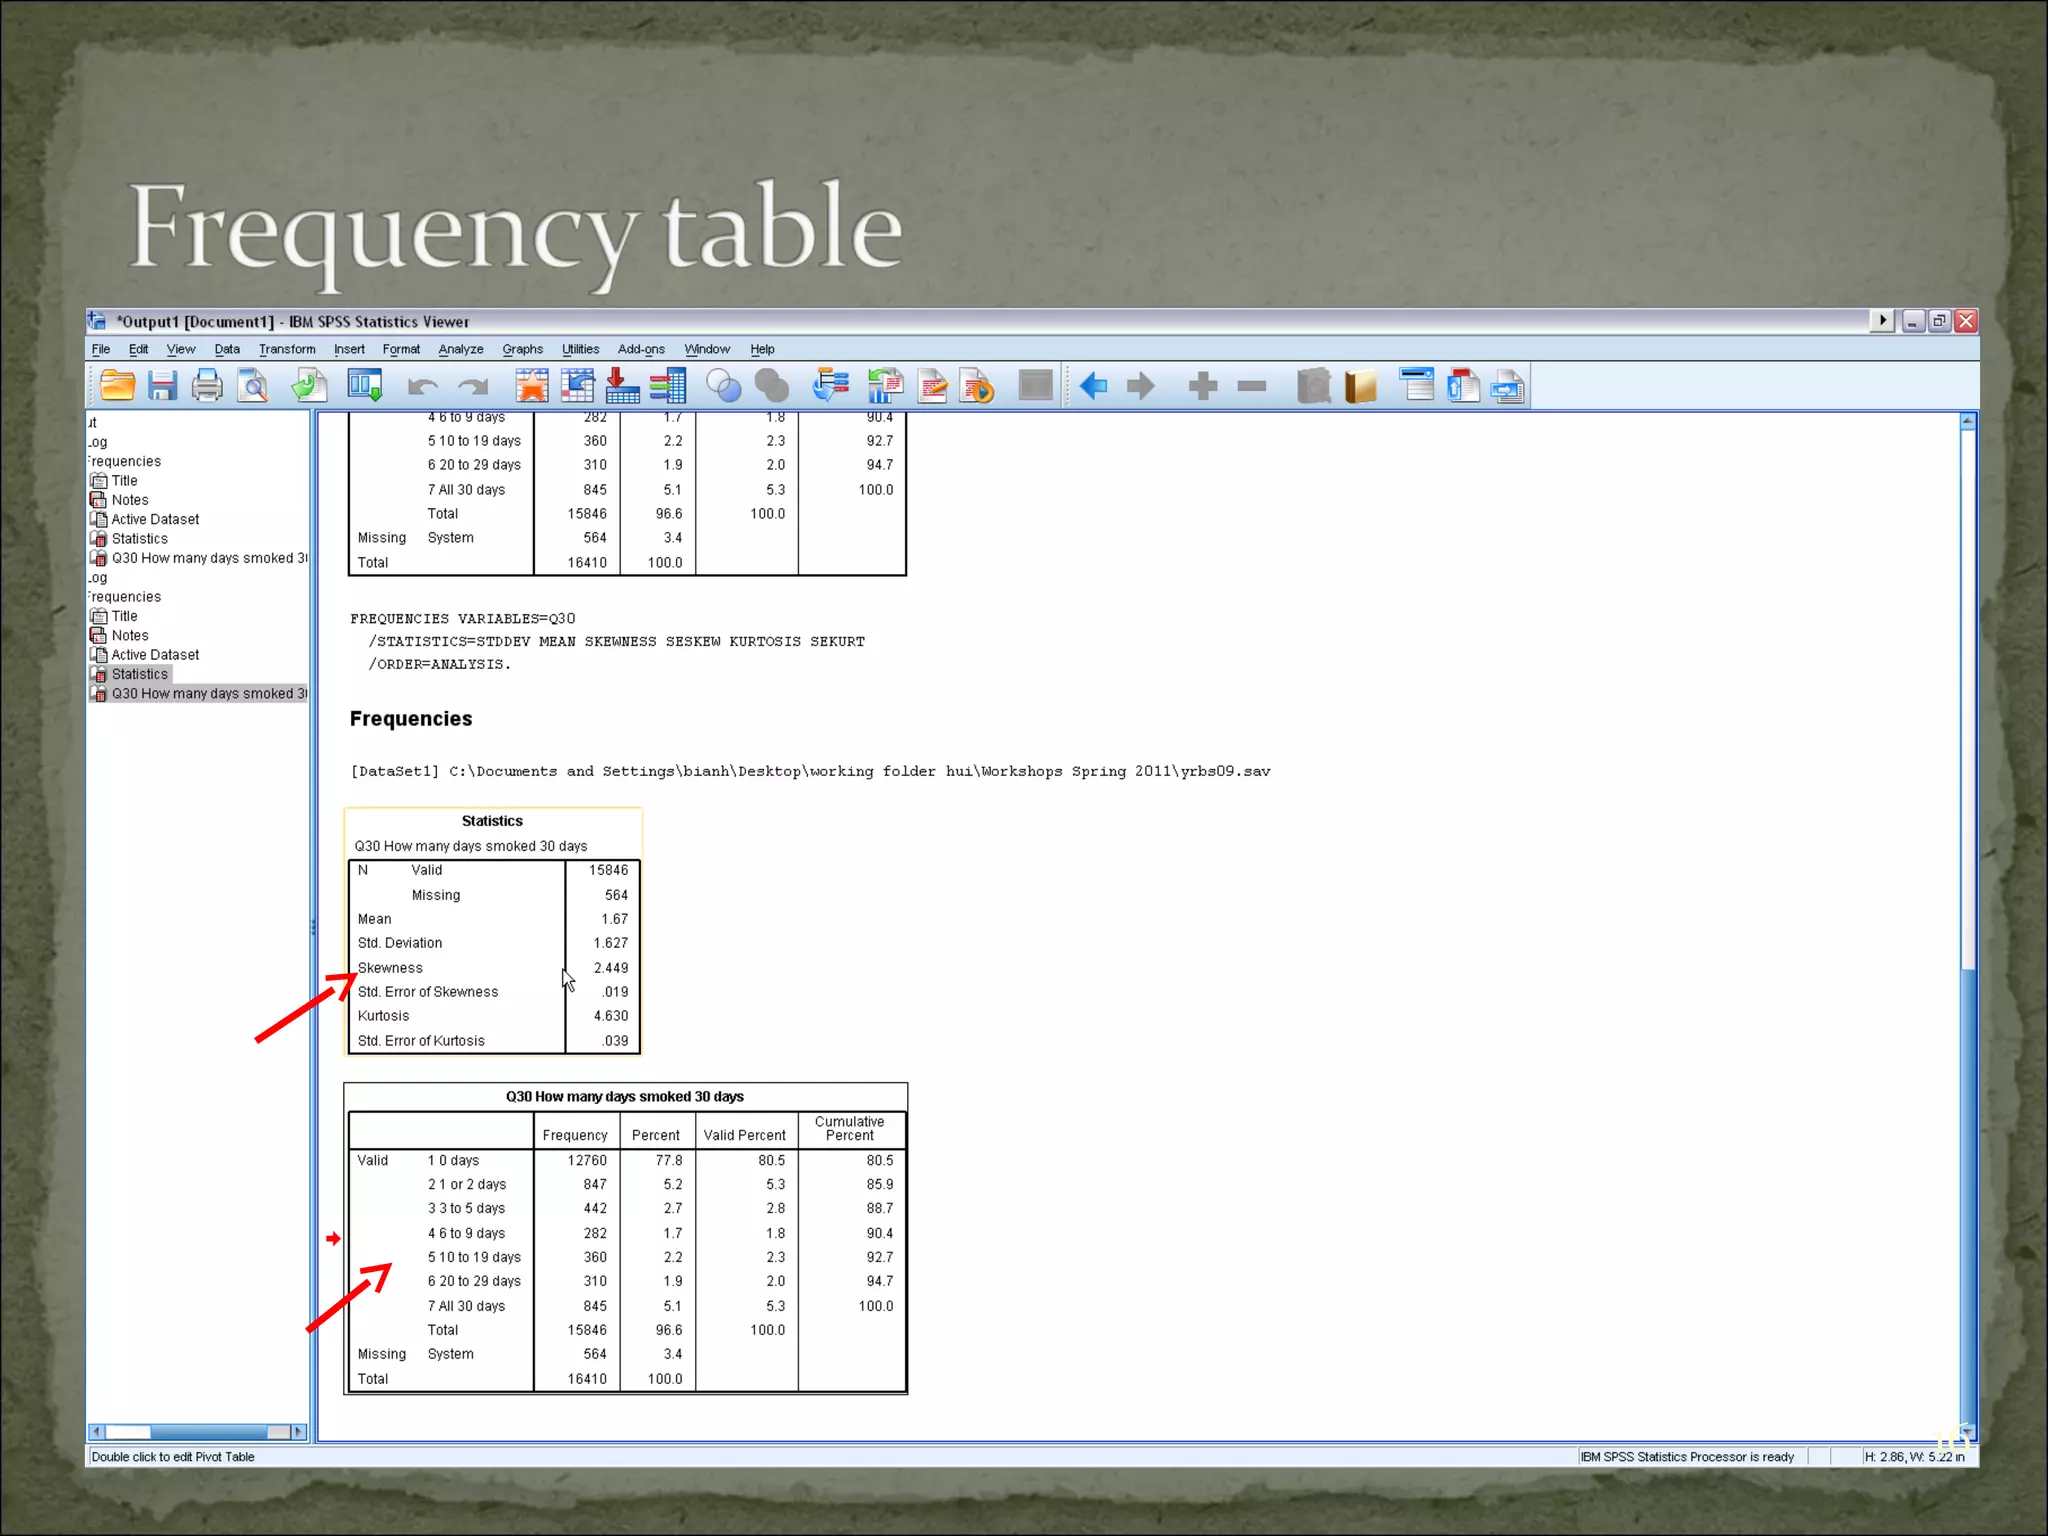Click the Go to Data star icon
The height and width of the screenshot is (1536, 2048).
click(x=532, y=385)
